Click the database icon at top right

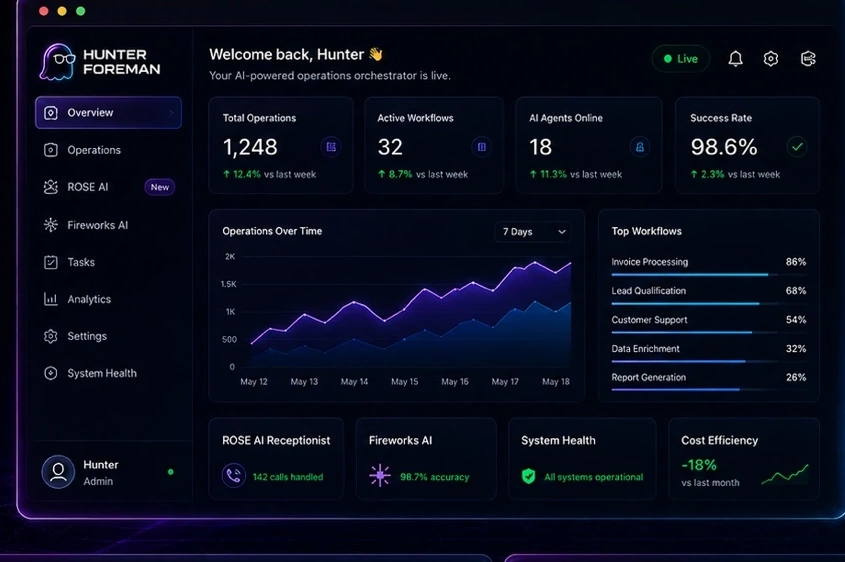pos(808,59)
